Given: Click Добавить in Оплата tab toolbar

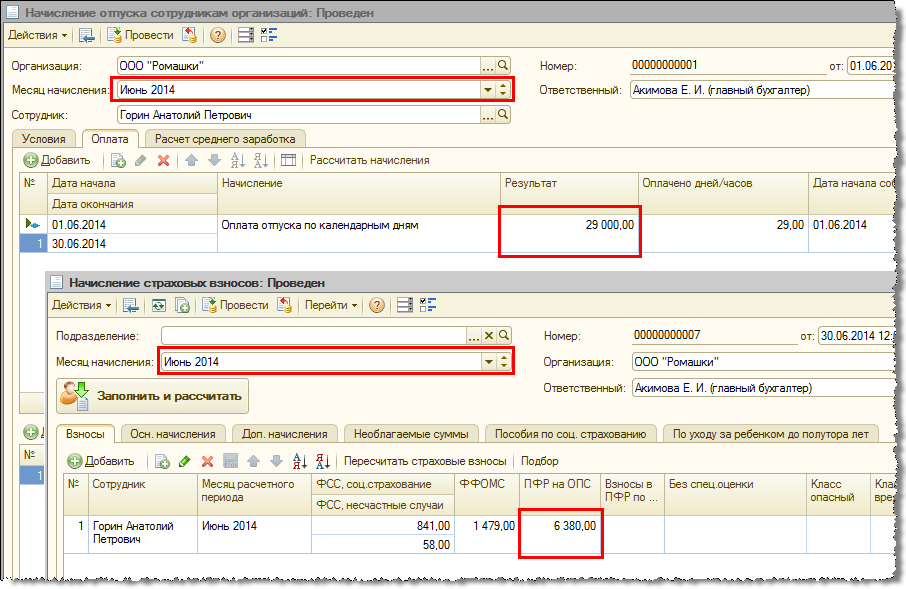Looking at the screenshot, I should click(x=57, y=160).
